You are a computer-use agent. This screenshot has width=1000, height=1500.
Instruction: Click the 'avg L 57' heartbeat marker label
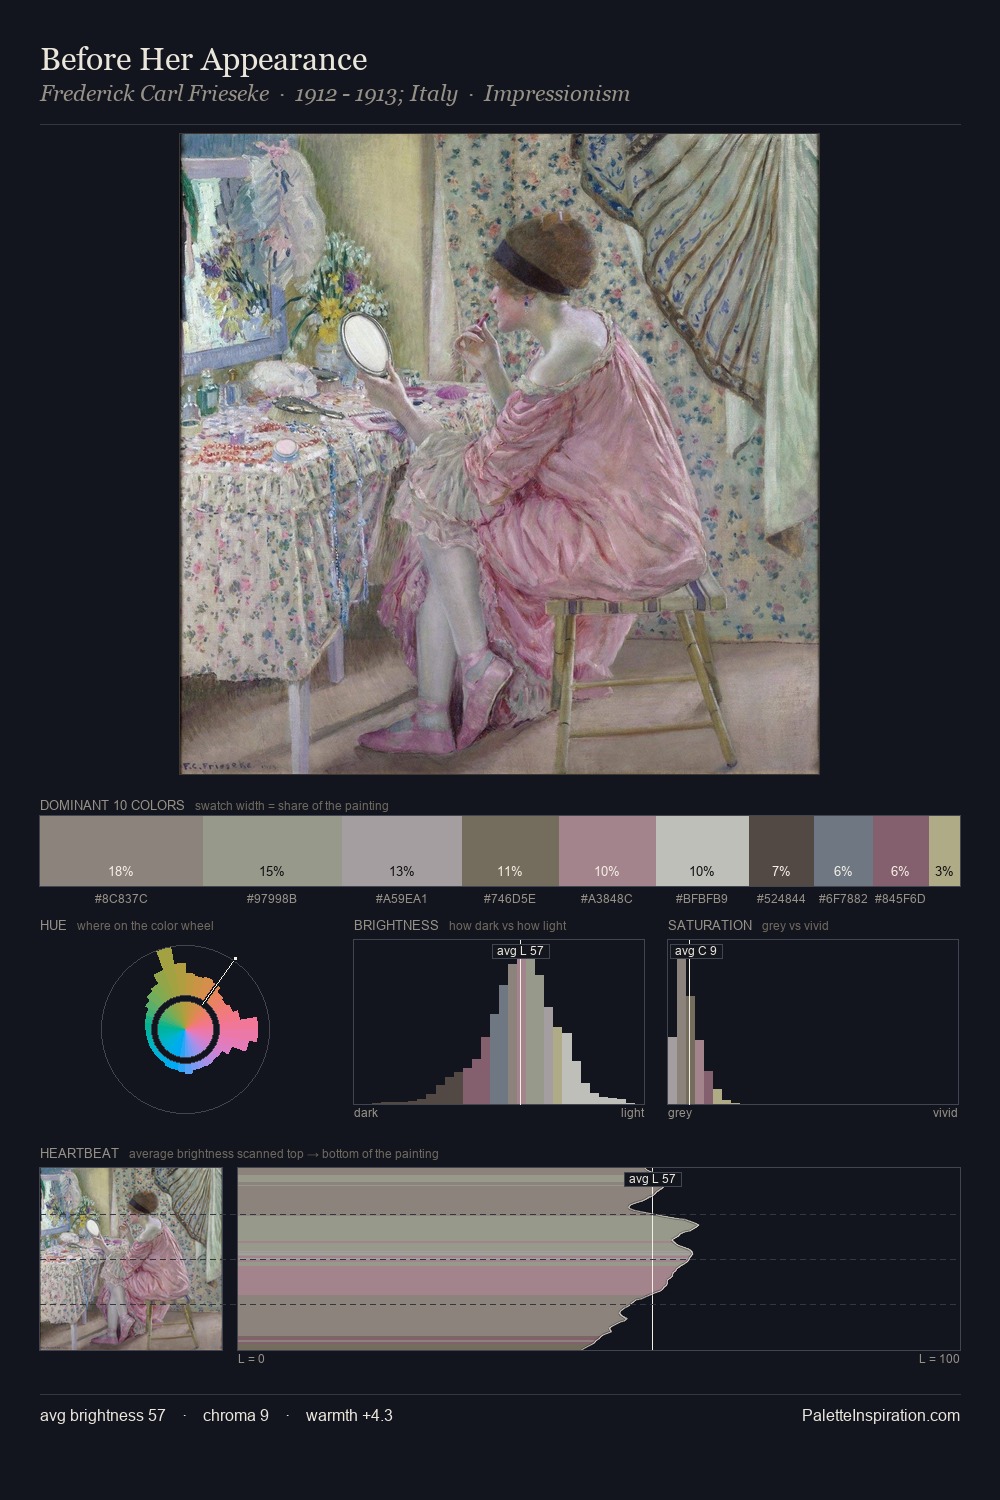tap(652, 1179)
